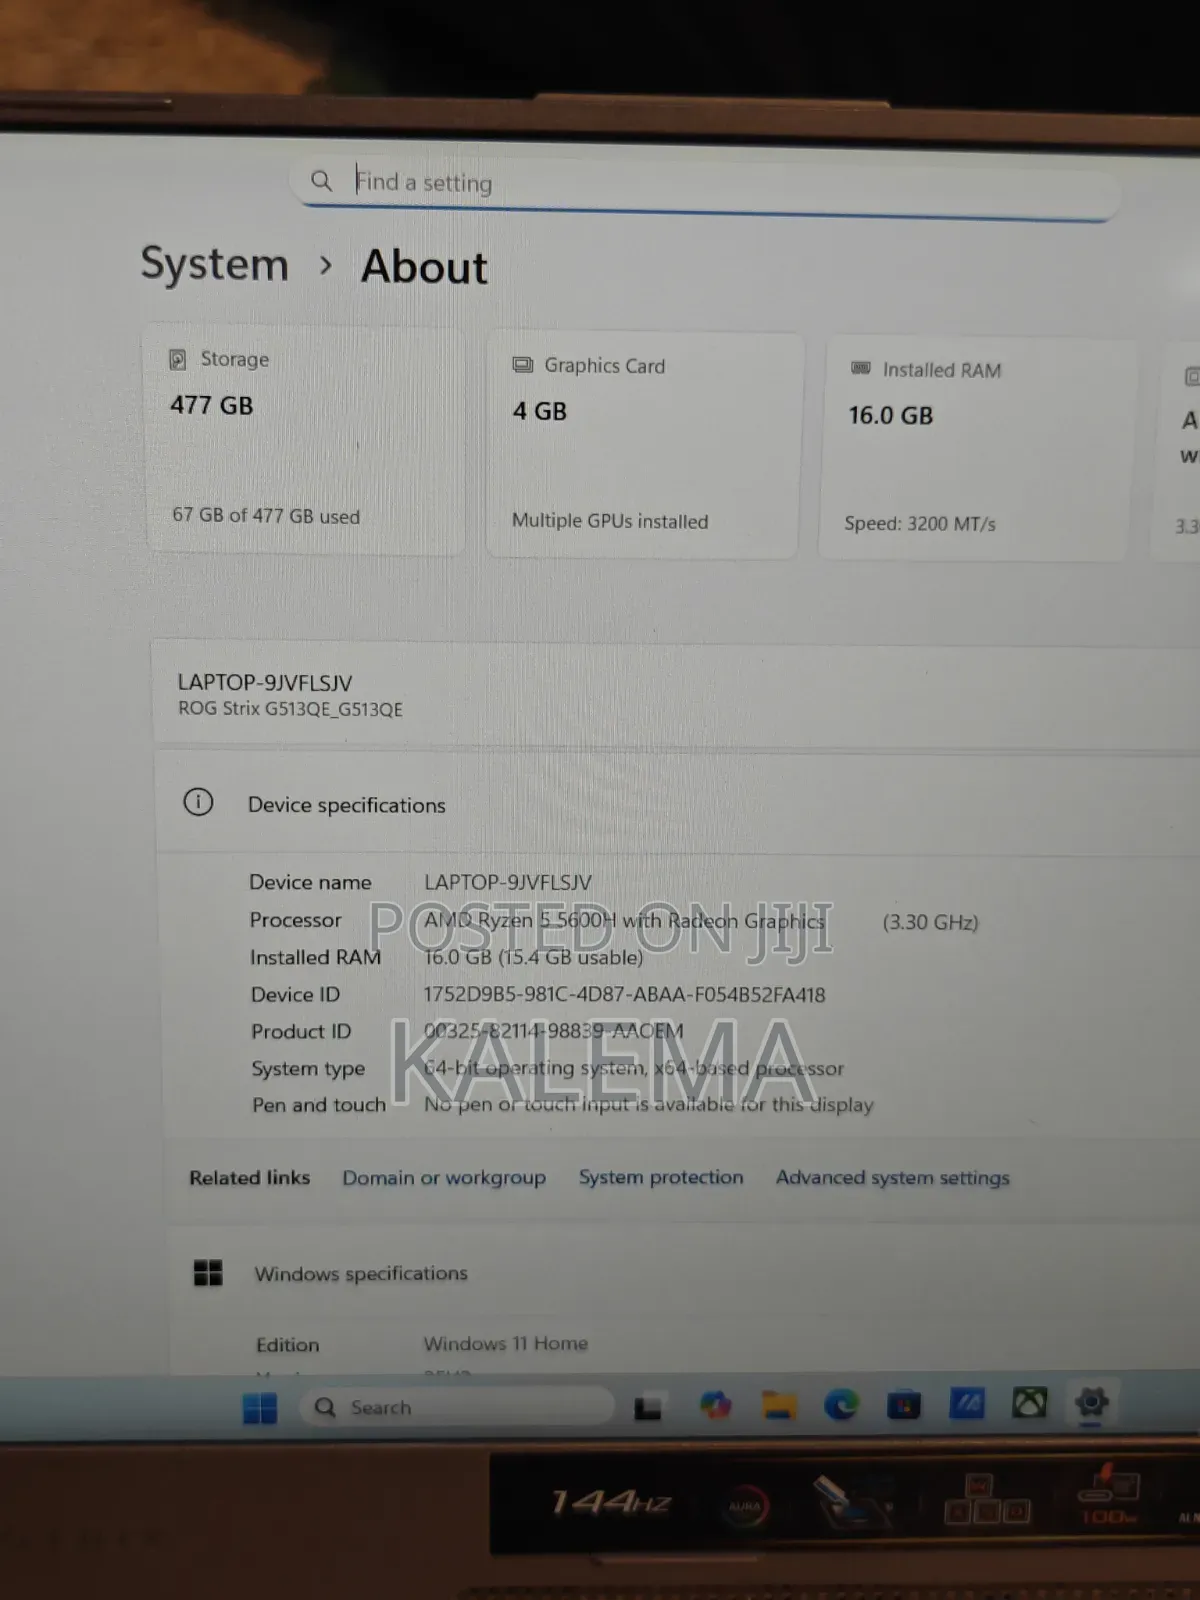The width and height of the screenshot is (1200, 1600).
Task: Click the 'Device name' label
Action: click(310, 882)
